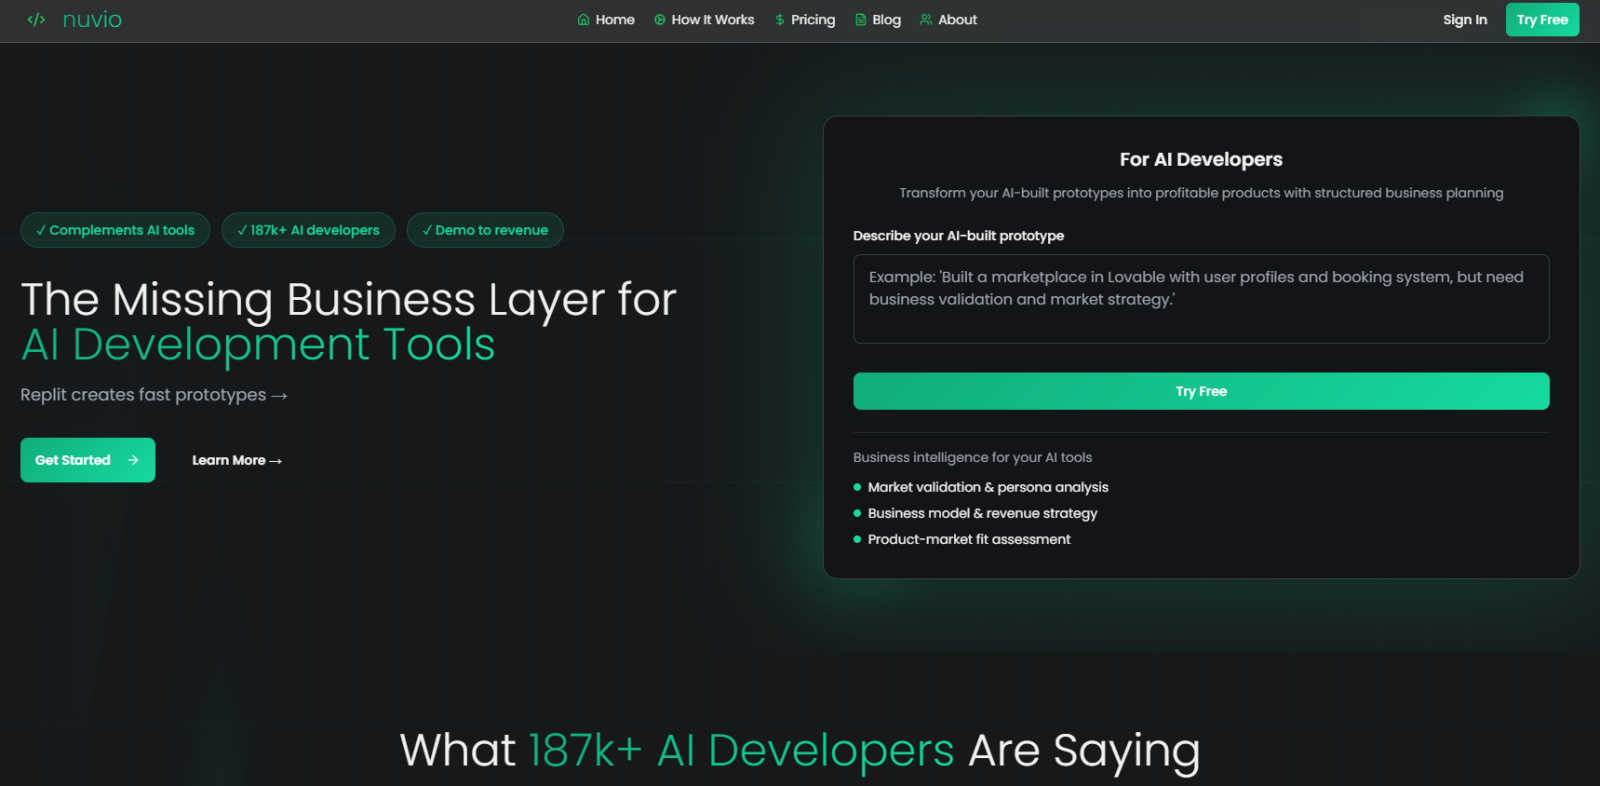
Task: Click Sign In in the header
Action: (x=1464, y=20)
